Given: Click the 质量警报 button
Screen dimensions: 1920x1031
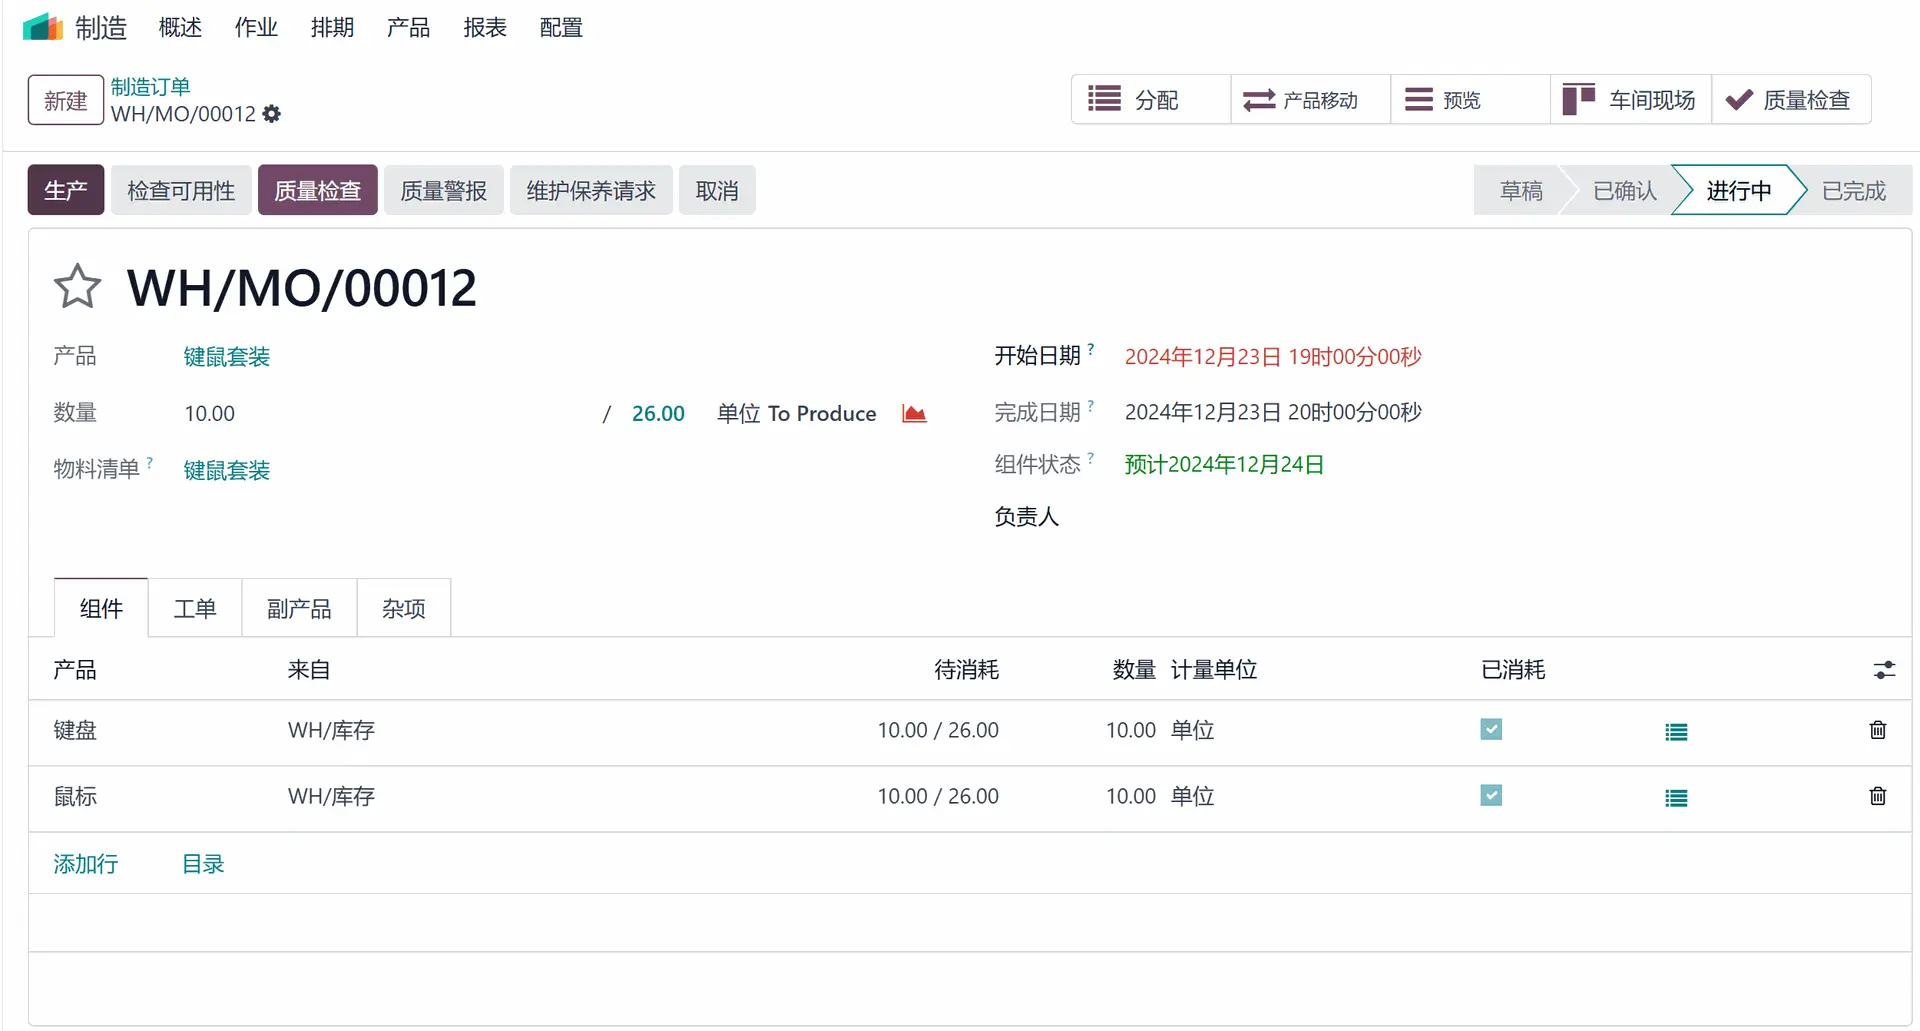Looking at the screenshot, I should [444, 190].
